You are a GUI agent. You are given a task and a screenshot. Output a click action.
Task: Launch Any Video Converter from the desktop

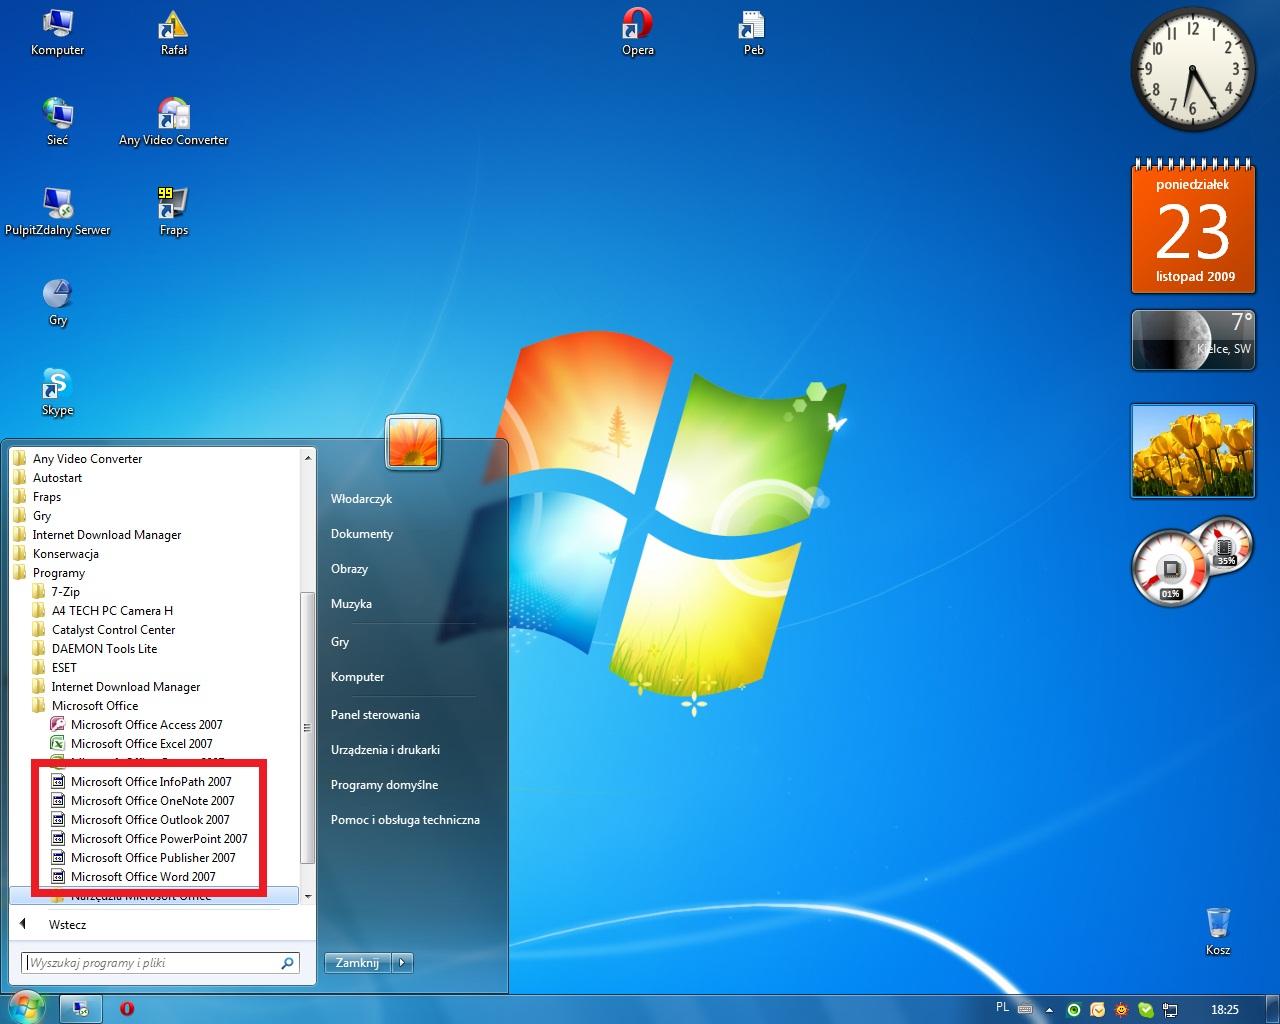[x=174, y=122]
